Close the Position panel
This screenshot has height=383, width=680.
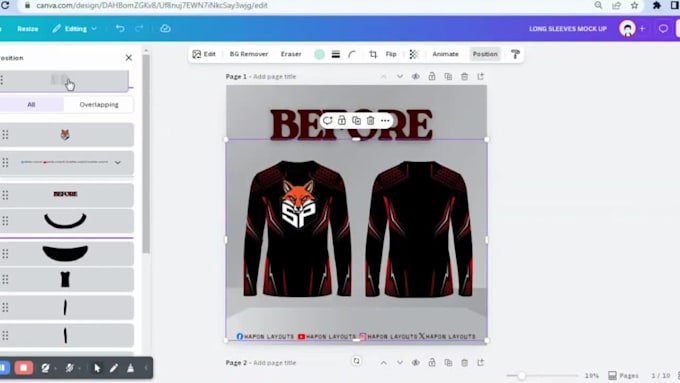tap(128, 58)
